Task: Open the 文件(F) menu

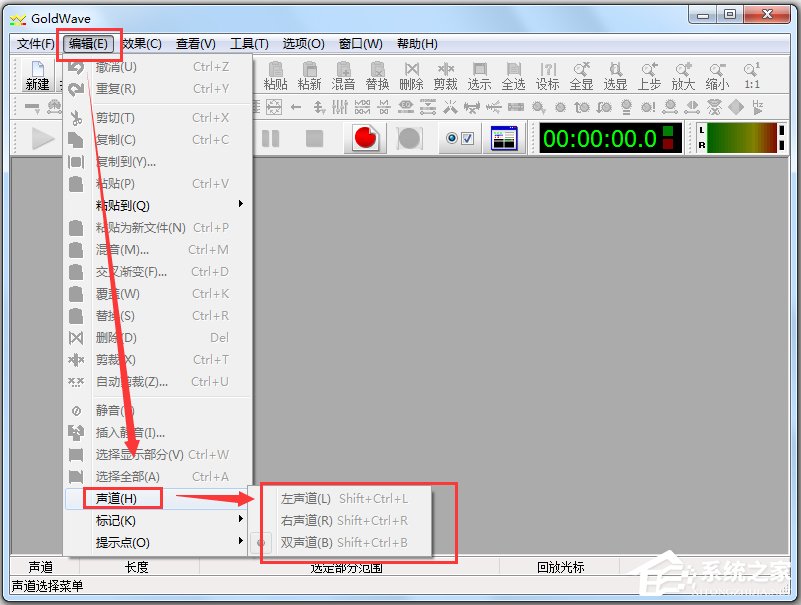Action: point(35,44)
